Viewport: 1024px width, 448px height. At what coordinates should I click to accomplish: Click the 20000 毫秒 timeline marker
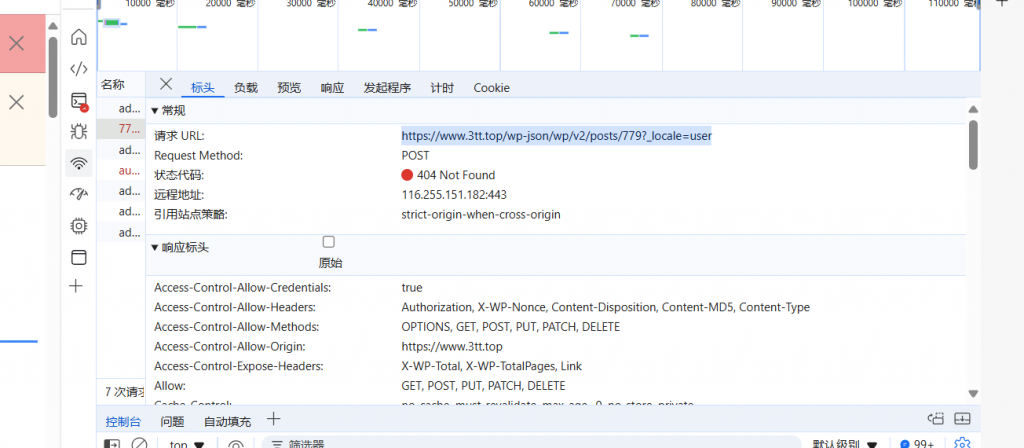pos(231,3)
